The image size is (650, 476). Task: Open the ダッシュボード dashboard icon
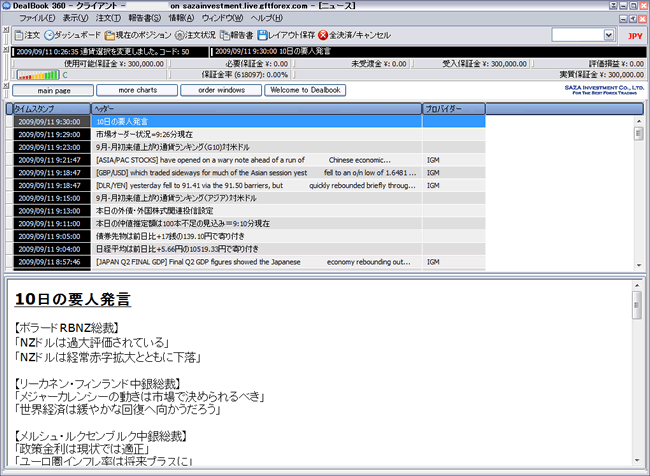point(49,35)
